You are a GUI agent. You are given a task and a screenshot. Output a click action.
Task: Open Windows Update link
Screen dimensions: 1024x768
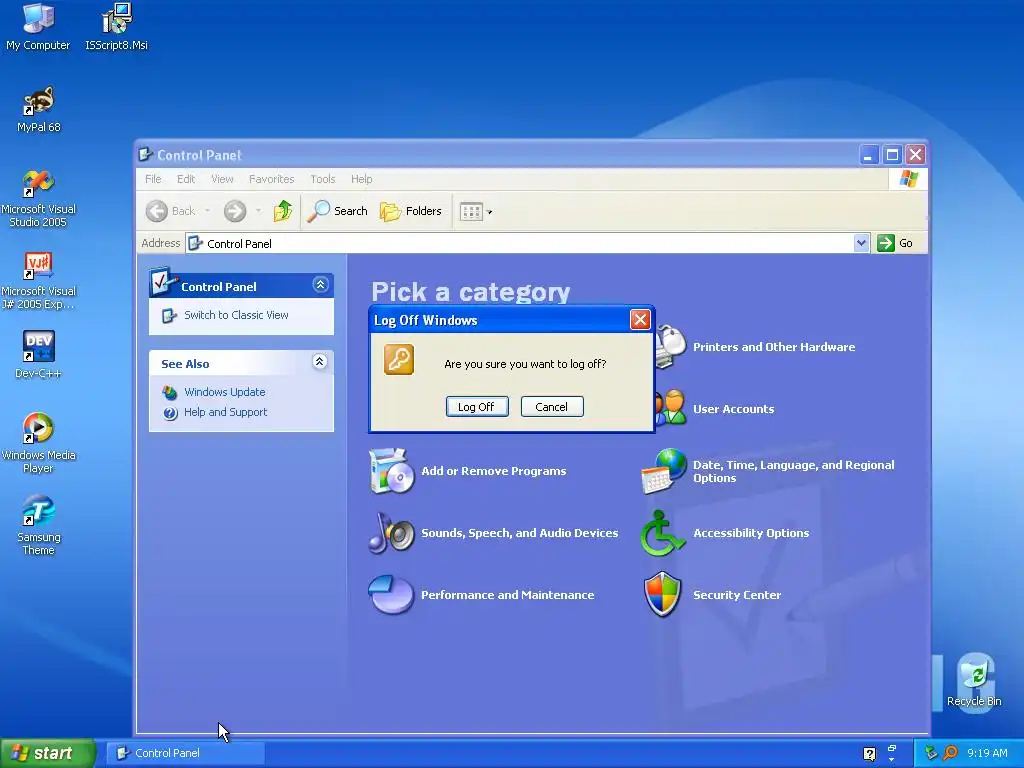pyautogui.click(x=225, y=392)
